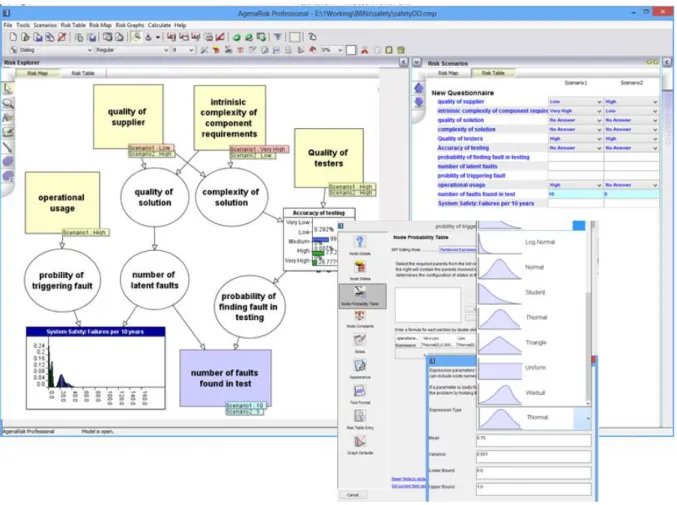
Task: Open the Dialog font family dropdown
Action: [55, 50]
